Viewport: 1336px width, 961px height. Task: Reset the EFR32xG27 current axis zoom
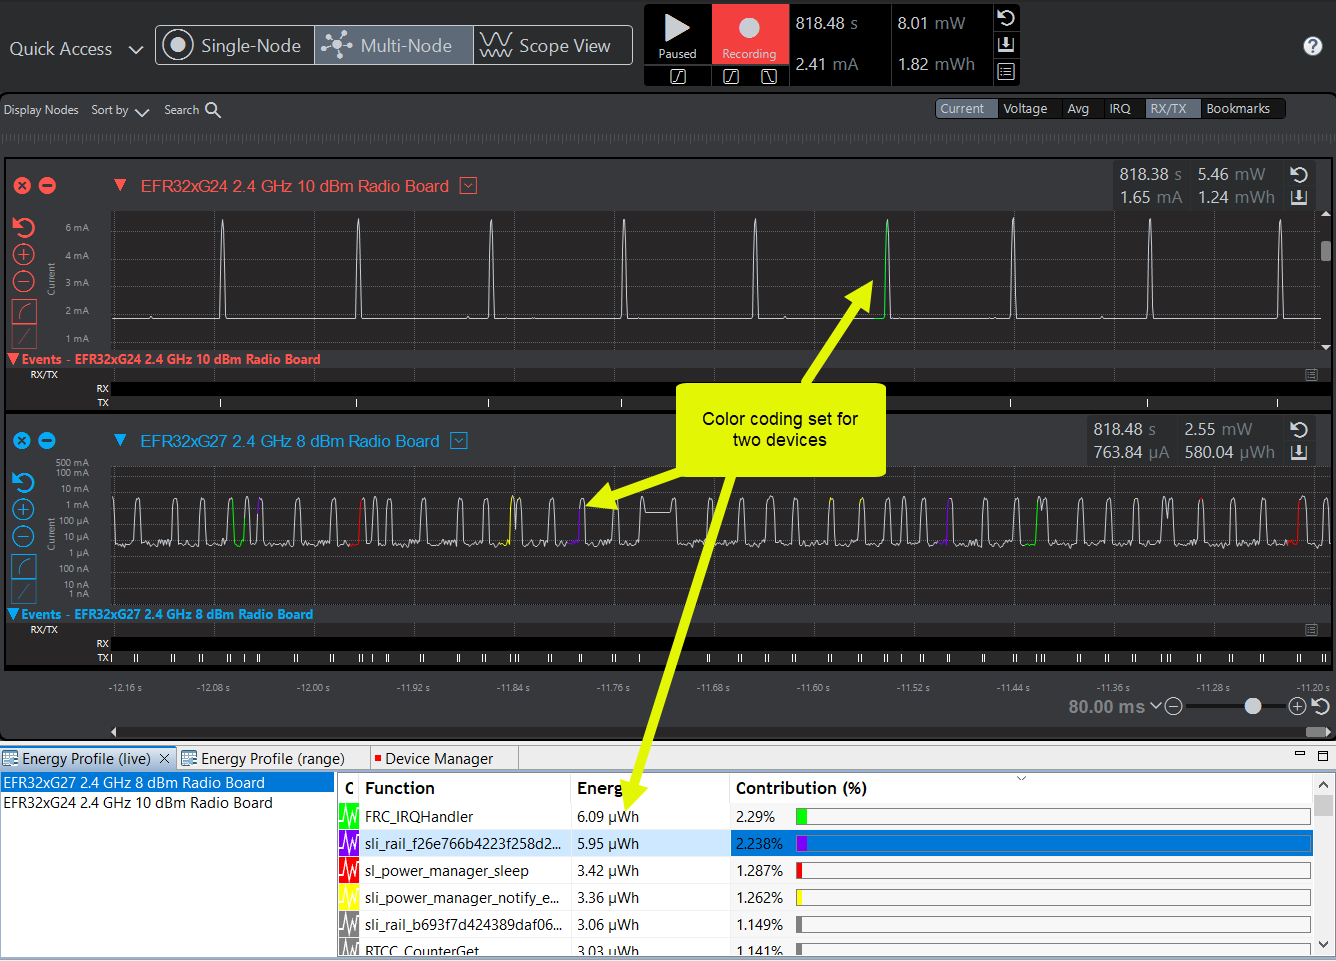(x=24, y=483)
